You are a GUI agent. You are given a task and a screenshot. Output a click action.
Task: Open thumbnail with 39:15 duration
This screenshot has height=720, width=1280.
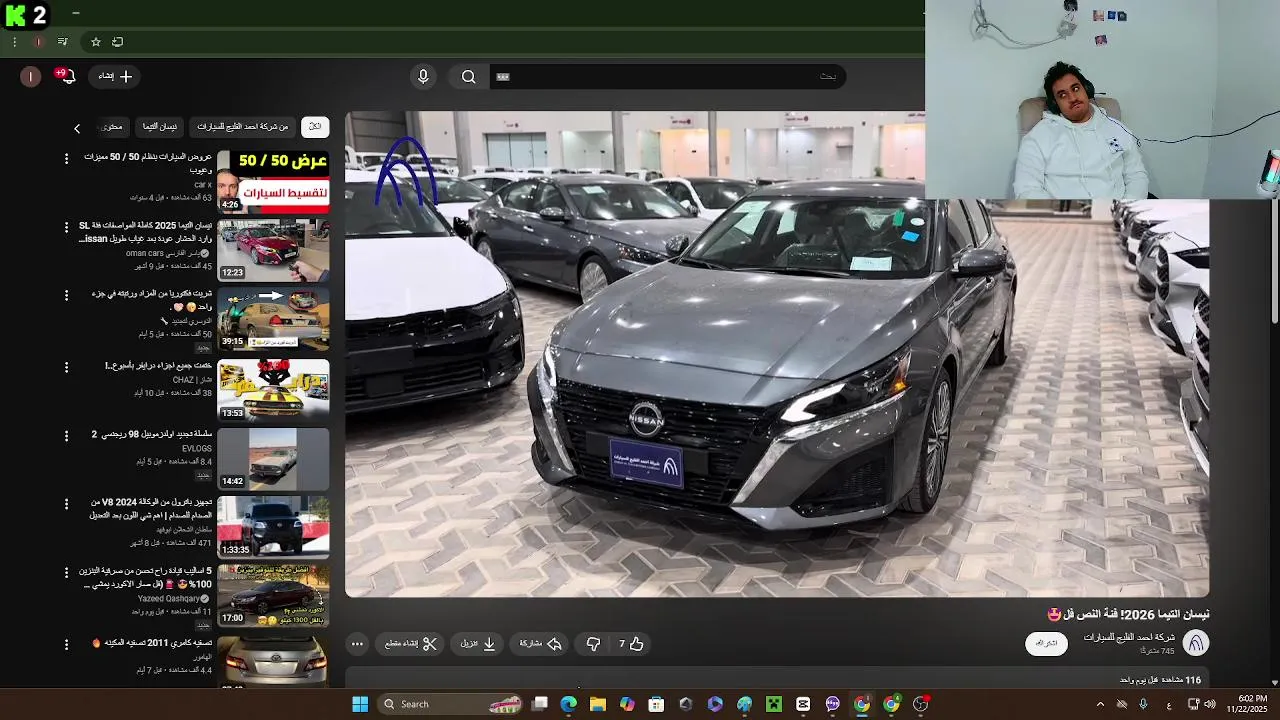(x=273, y=319)
